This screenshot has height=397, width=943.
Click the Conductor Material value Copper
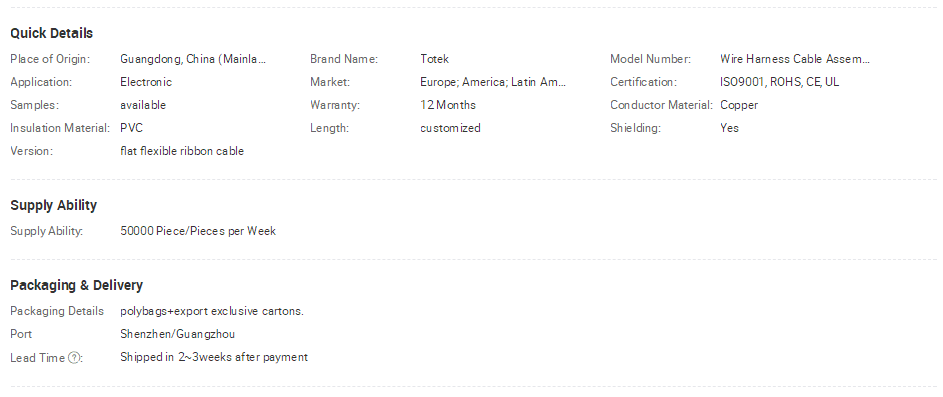(x=739, y=105)
